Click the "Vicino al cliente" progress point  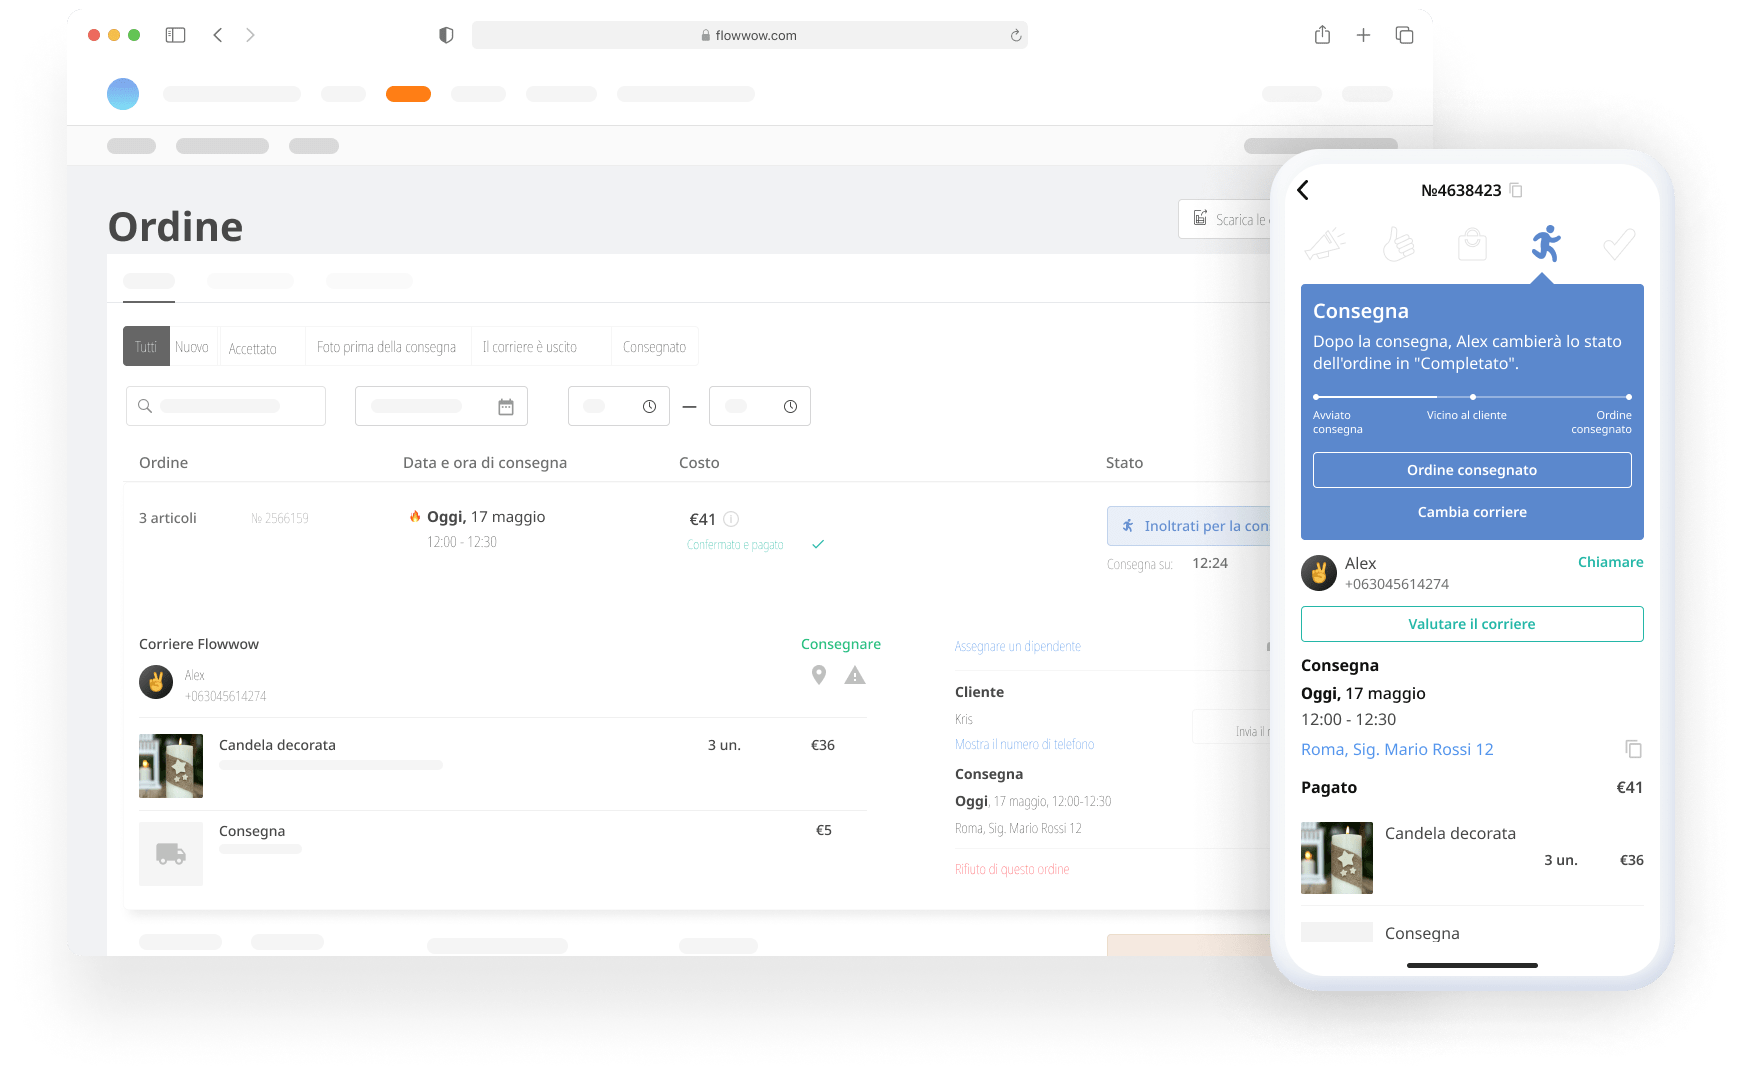pyautogui.click(x=1472, y=397)
